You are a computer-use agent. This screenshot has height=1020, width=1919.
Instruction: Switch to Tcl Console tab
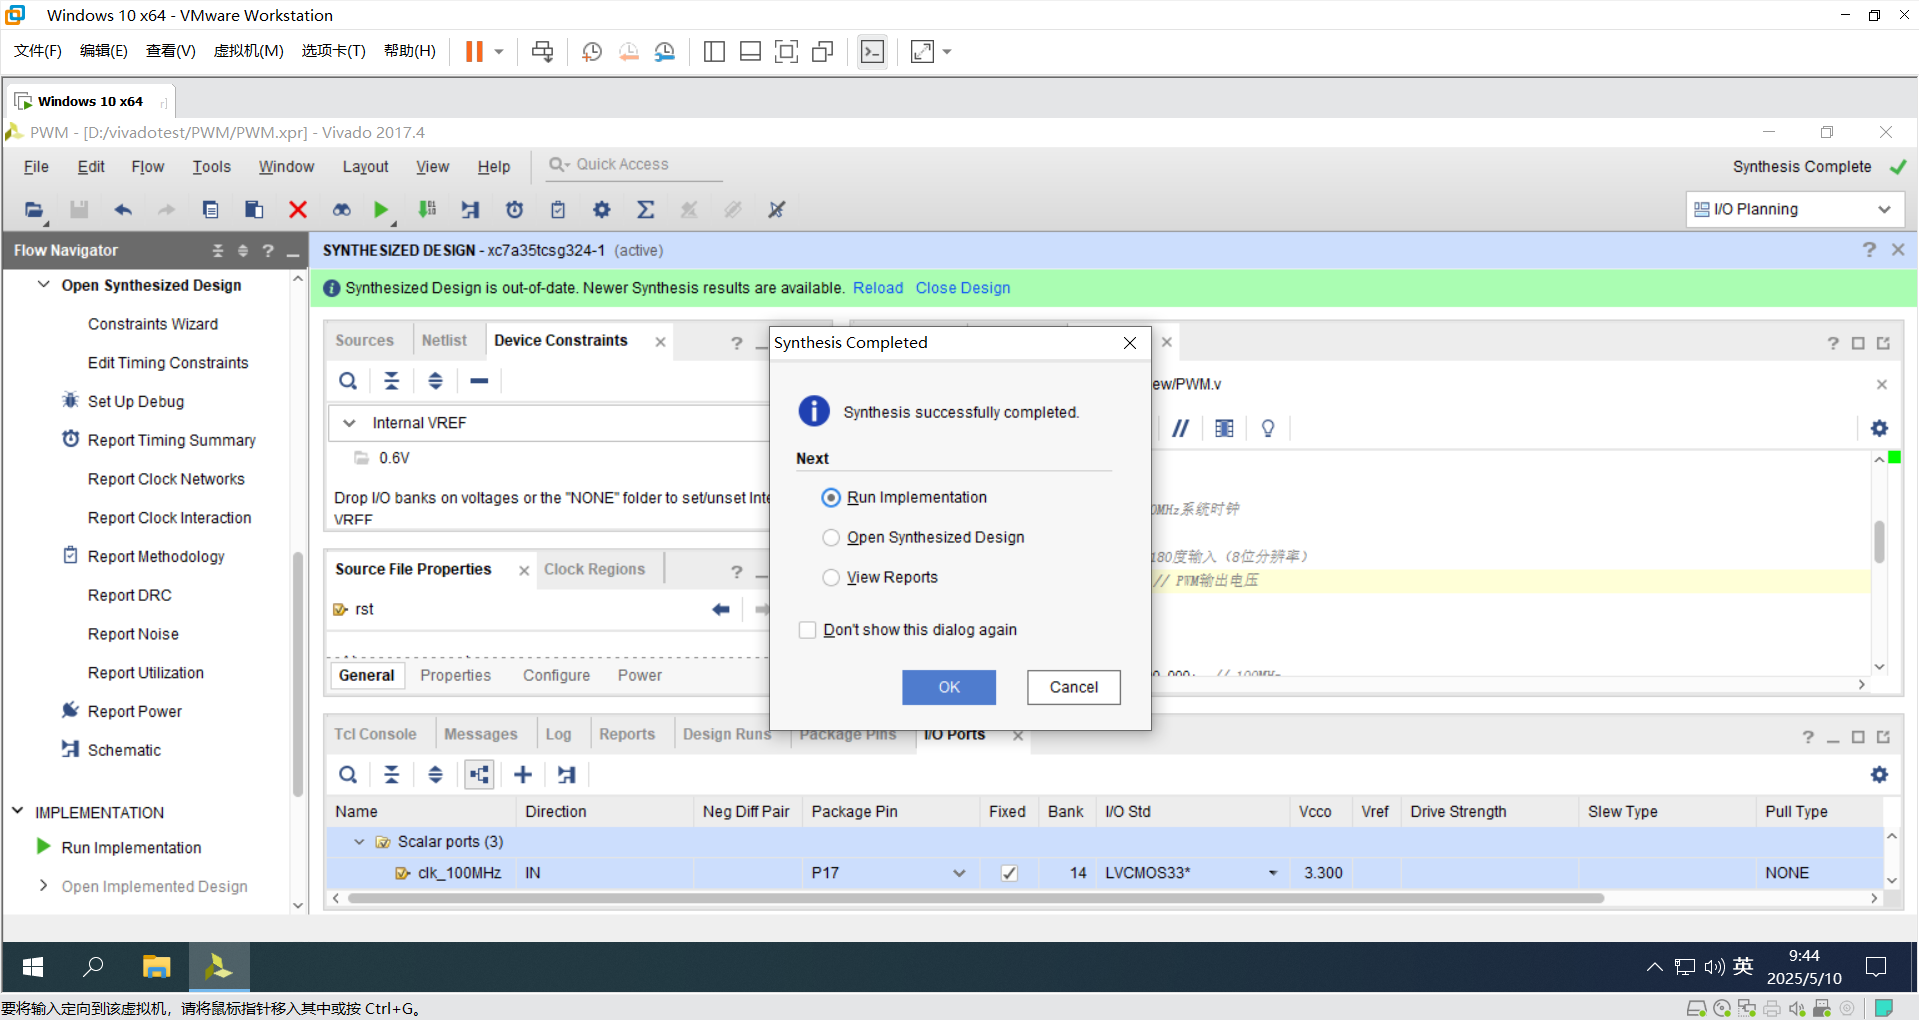point(375,735)
